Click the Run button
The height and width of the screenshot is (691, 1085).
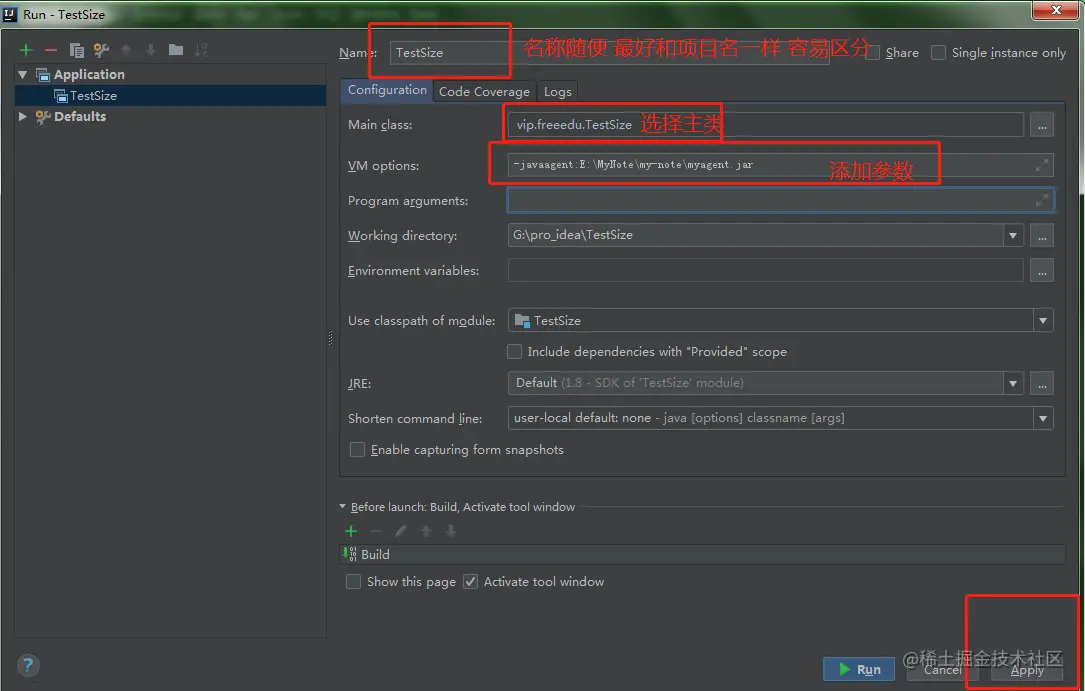[859, 669]
